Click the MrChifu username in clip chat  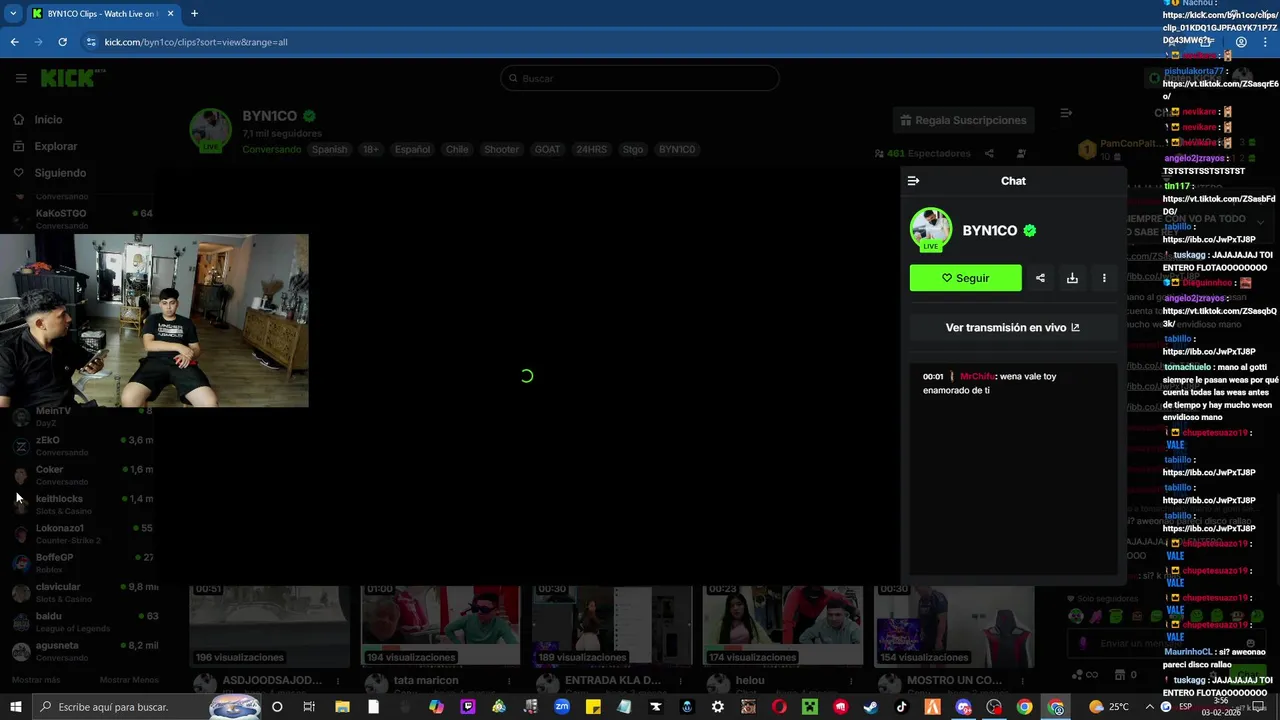point(977,376)
